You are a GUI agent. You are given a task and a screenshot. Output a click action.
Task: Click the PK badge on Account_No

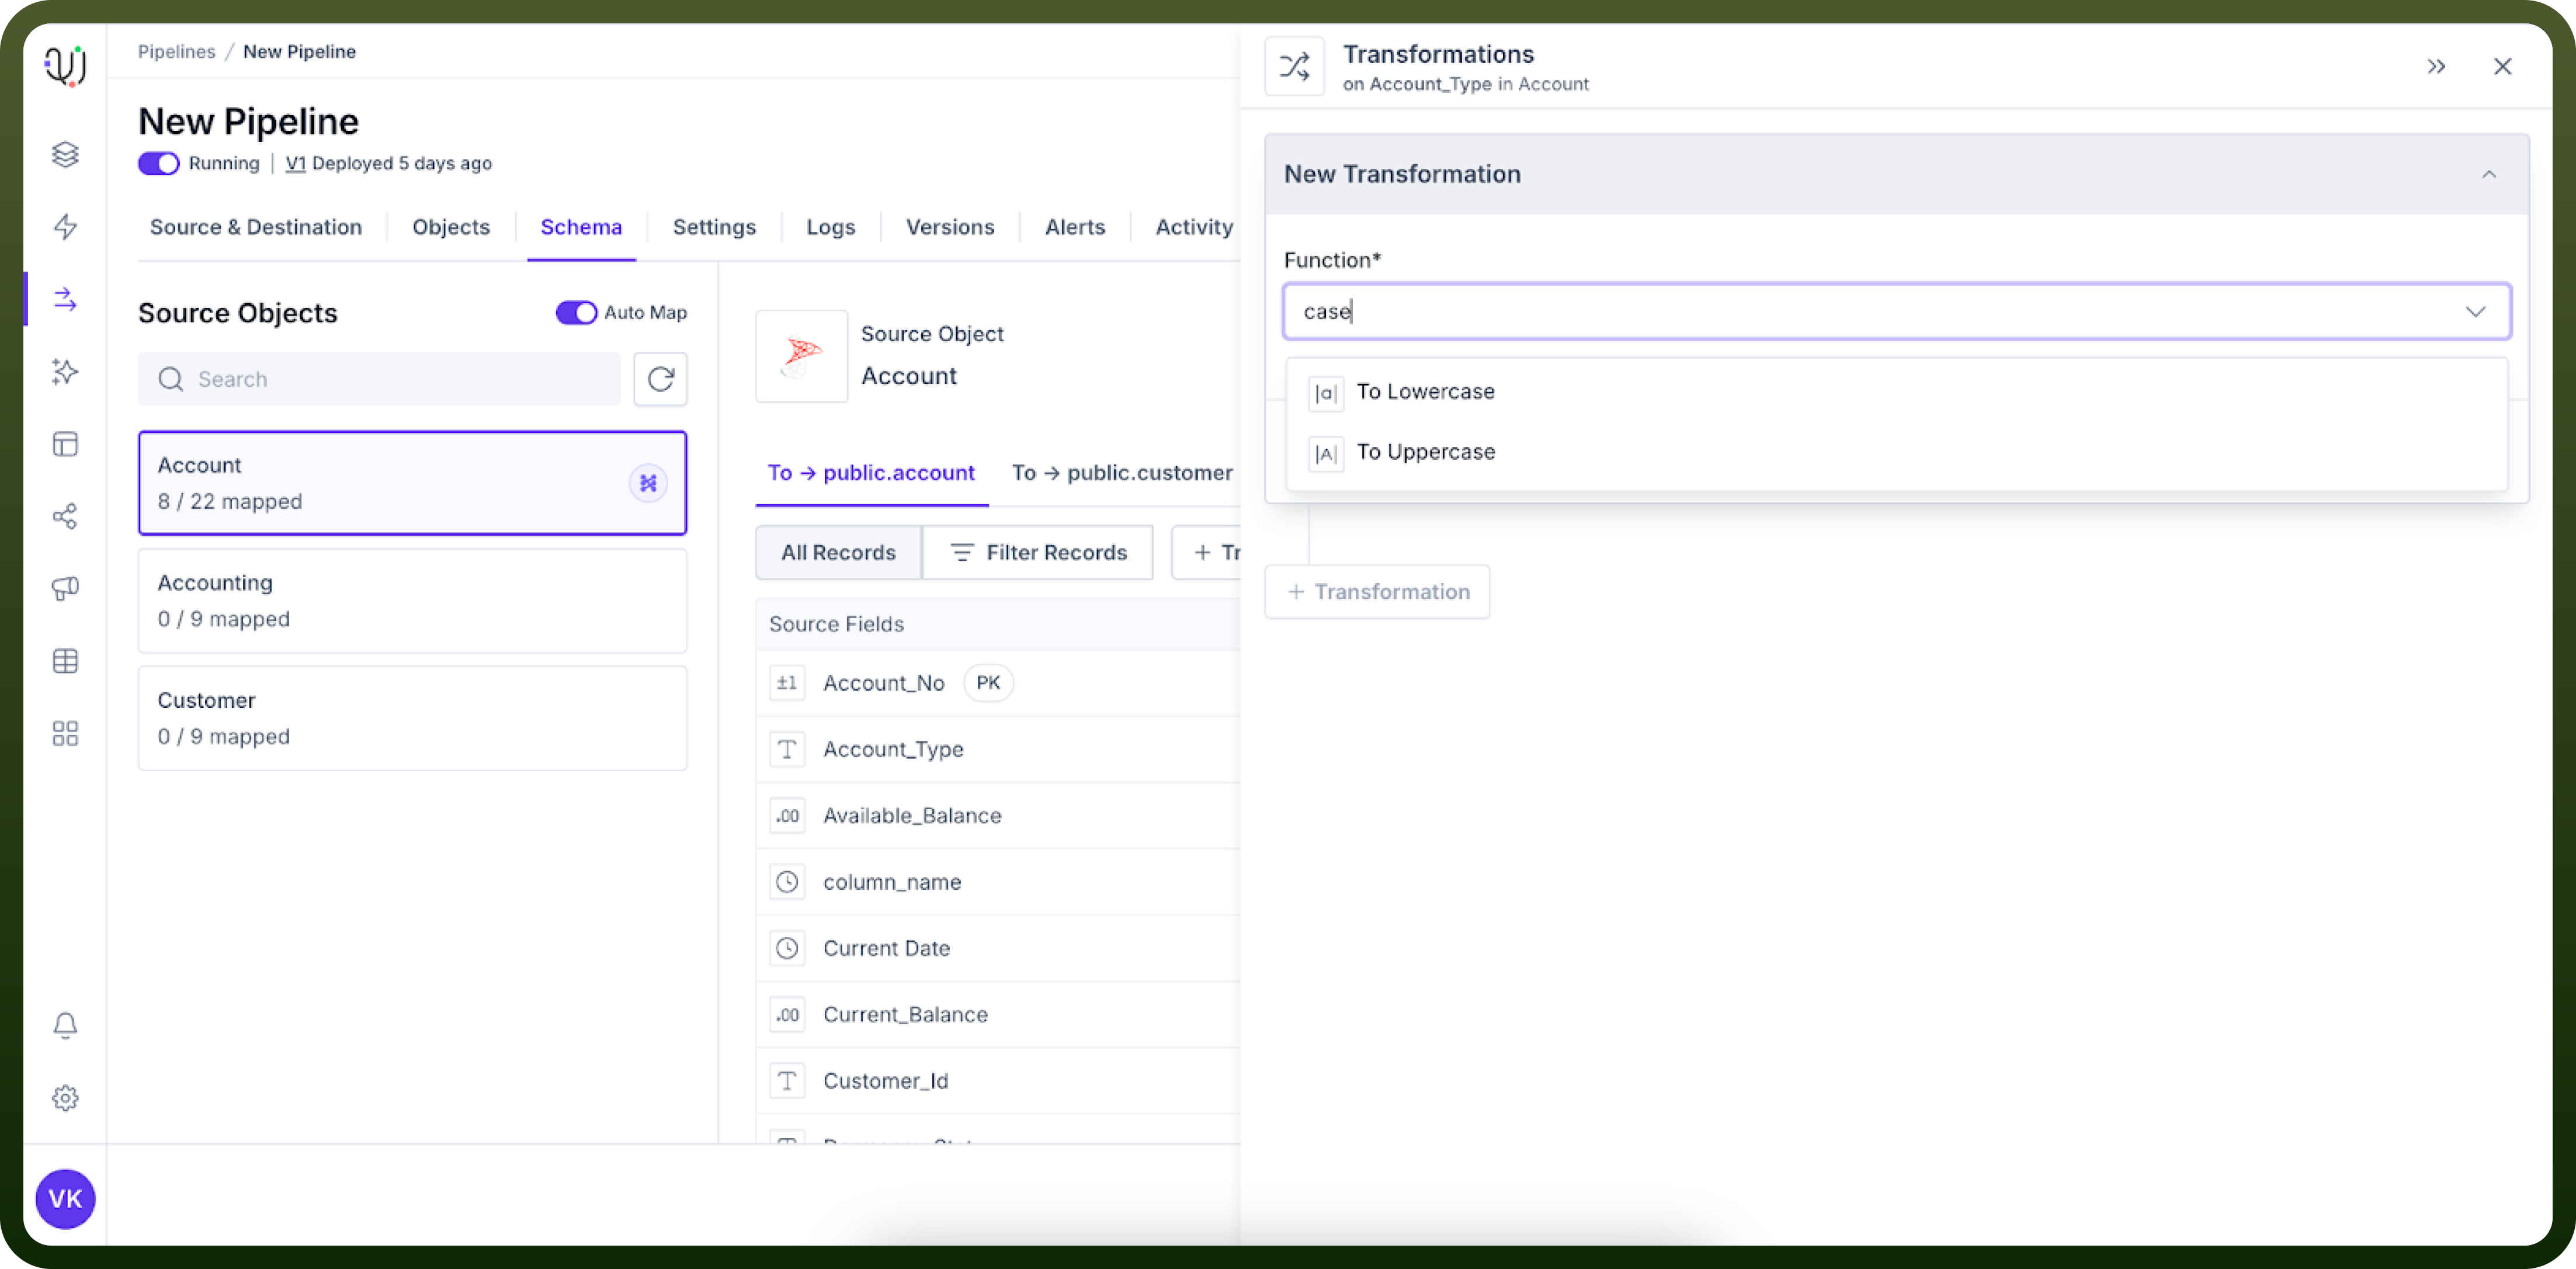pos(988,683)
